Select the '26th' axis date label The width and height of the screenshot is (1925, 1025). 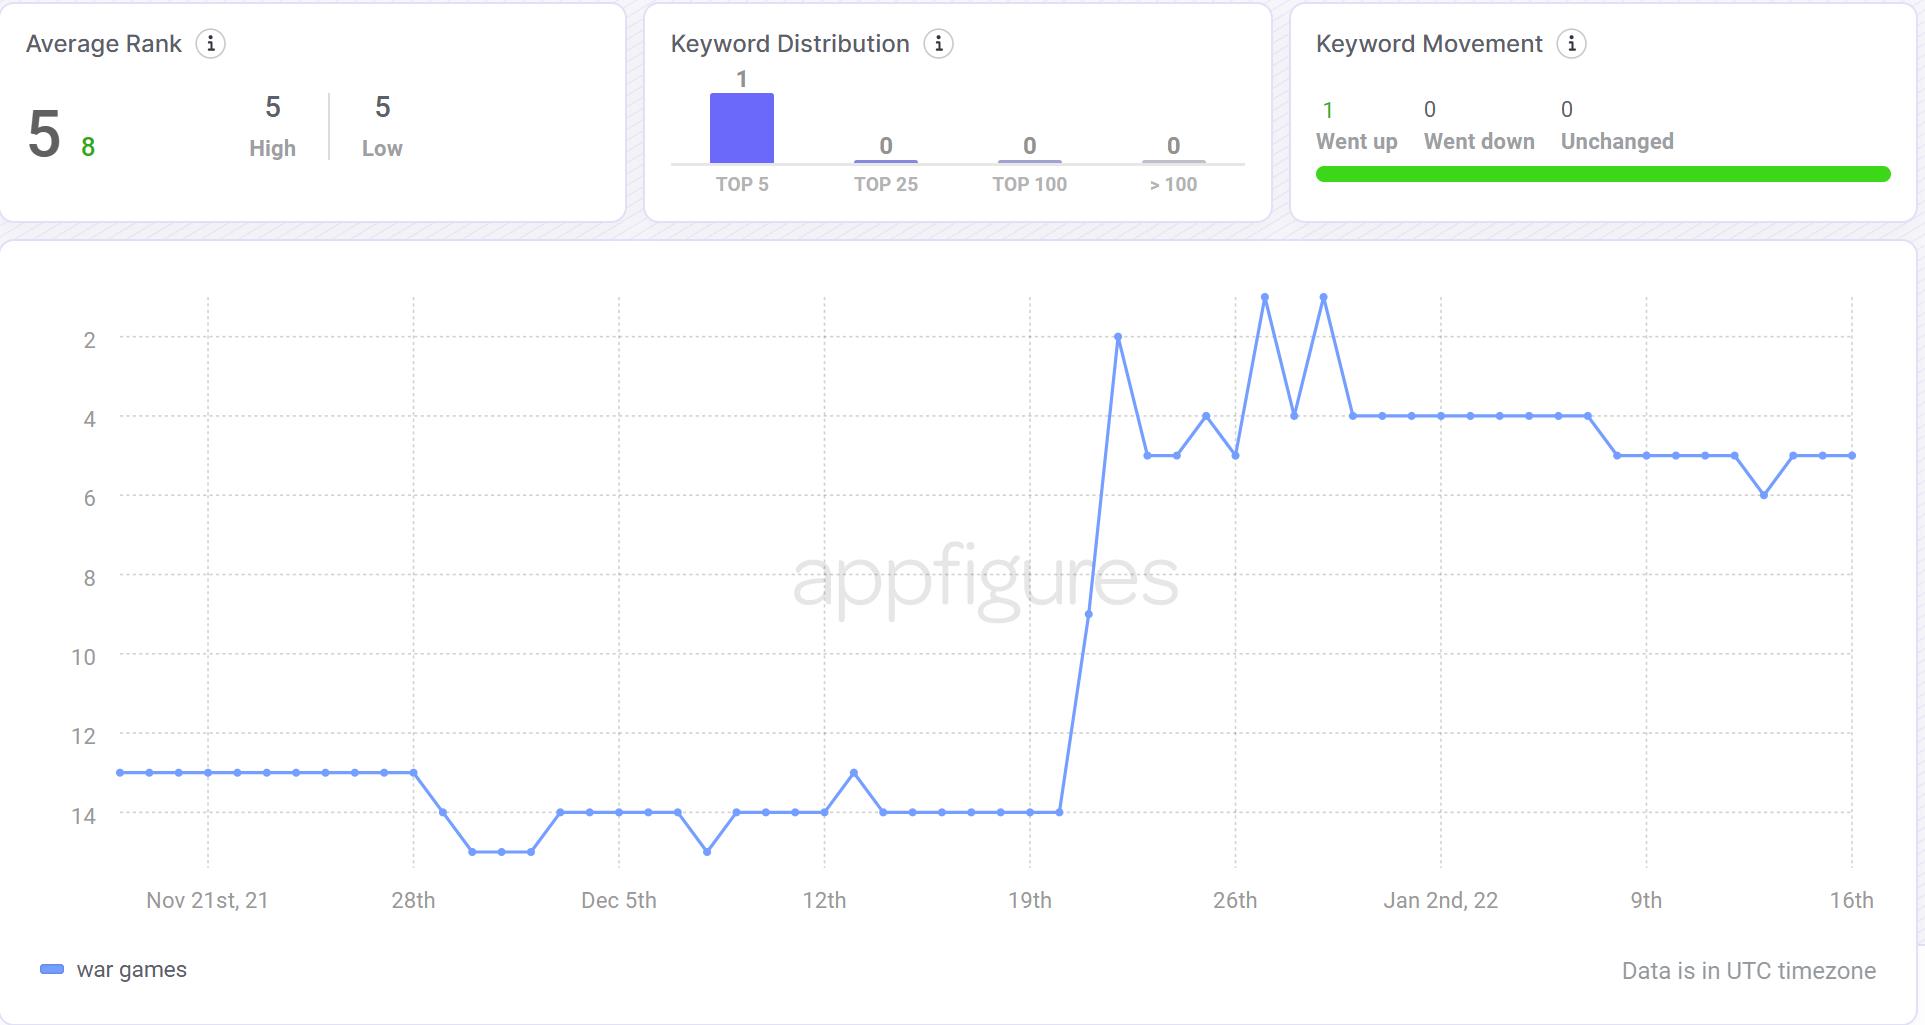tap(1235, 900)
